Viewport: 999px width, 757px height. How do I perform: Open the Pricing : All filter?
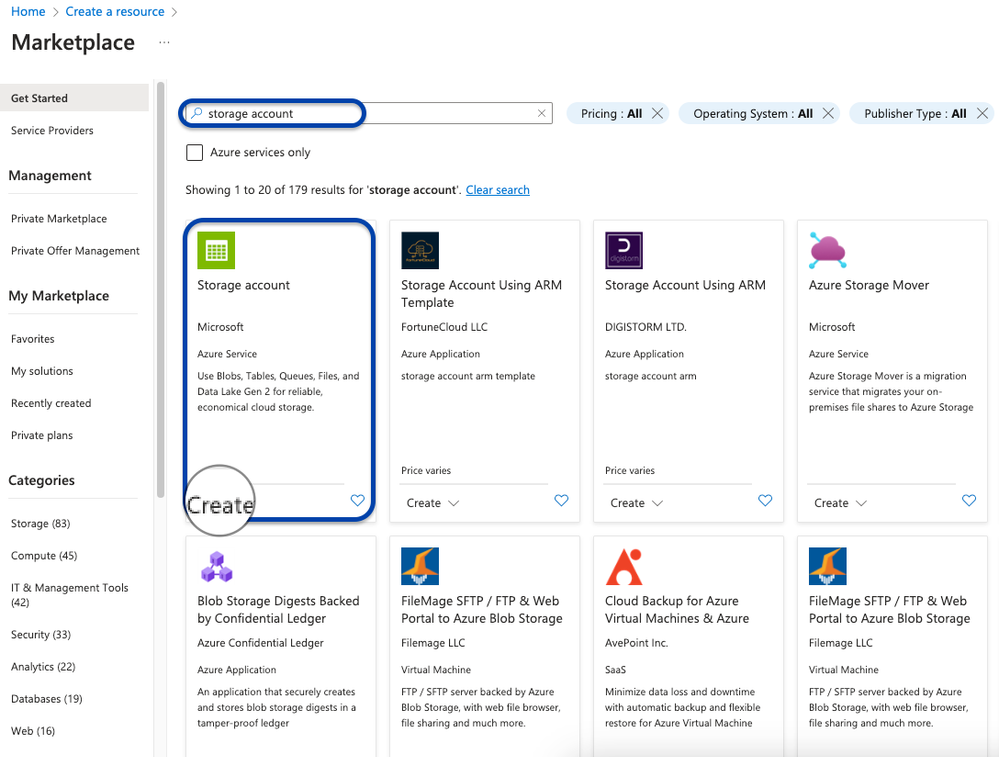point(611,113)
